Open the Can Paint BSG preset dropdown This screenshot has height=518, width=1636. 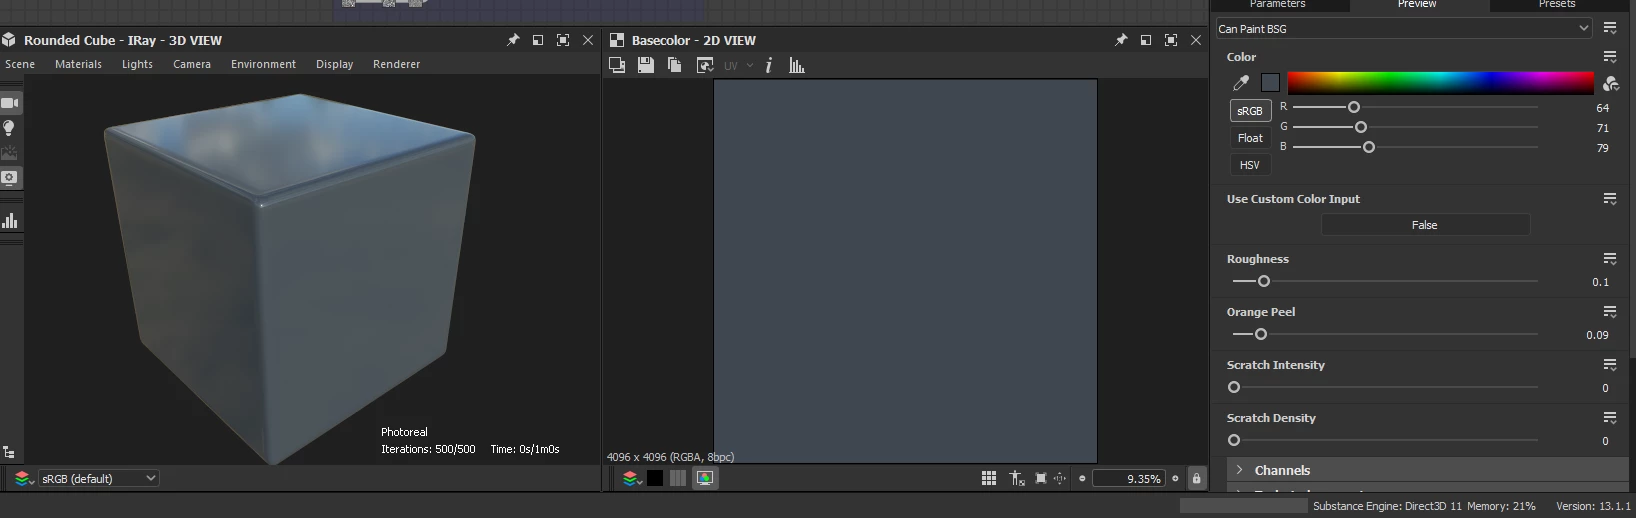coord(1403,28)
